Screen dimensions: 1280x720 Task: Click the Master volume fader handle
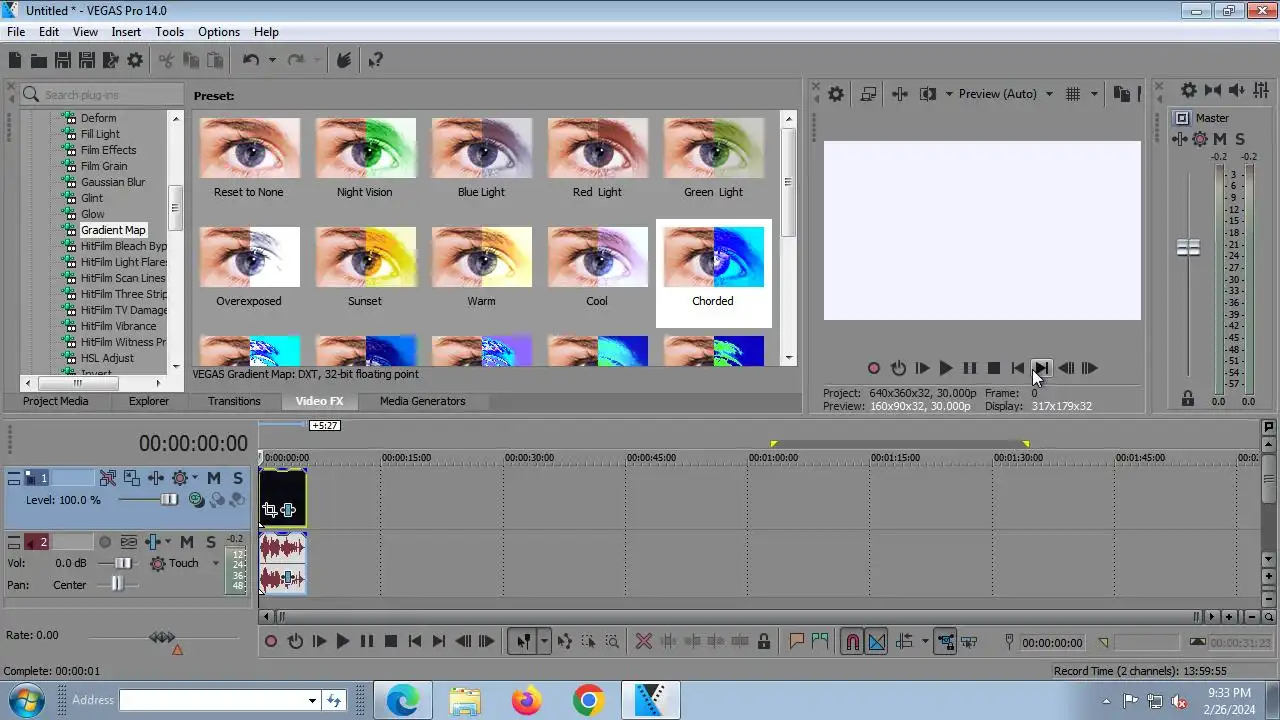coord(1188,247)
